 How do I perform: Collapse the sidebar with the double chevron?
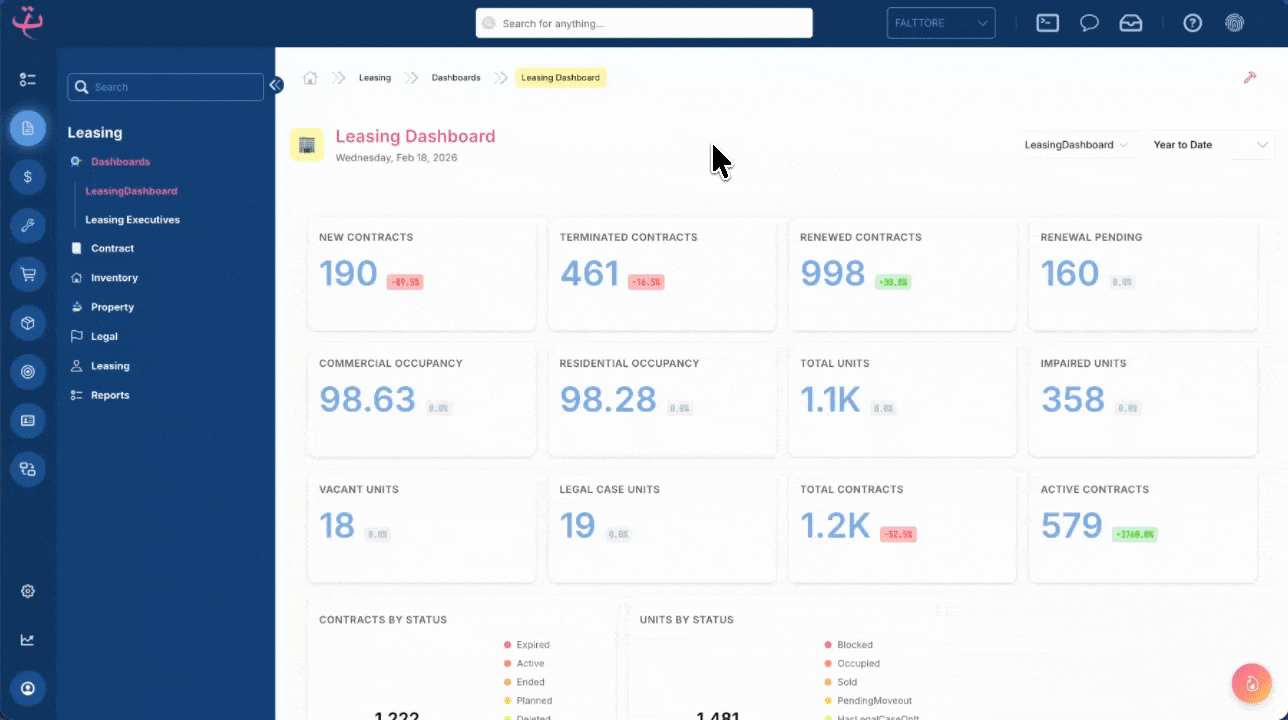(276, 85)
